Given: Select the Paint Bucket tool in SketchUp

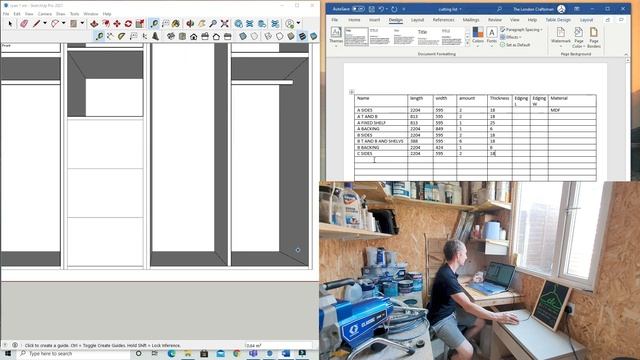Looking at the screenshot, I should click(176, 24).
